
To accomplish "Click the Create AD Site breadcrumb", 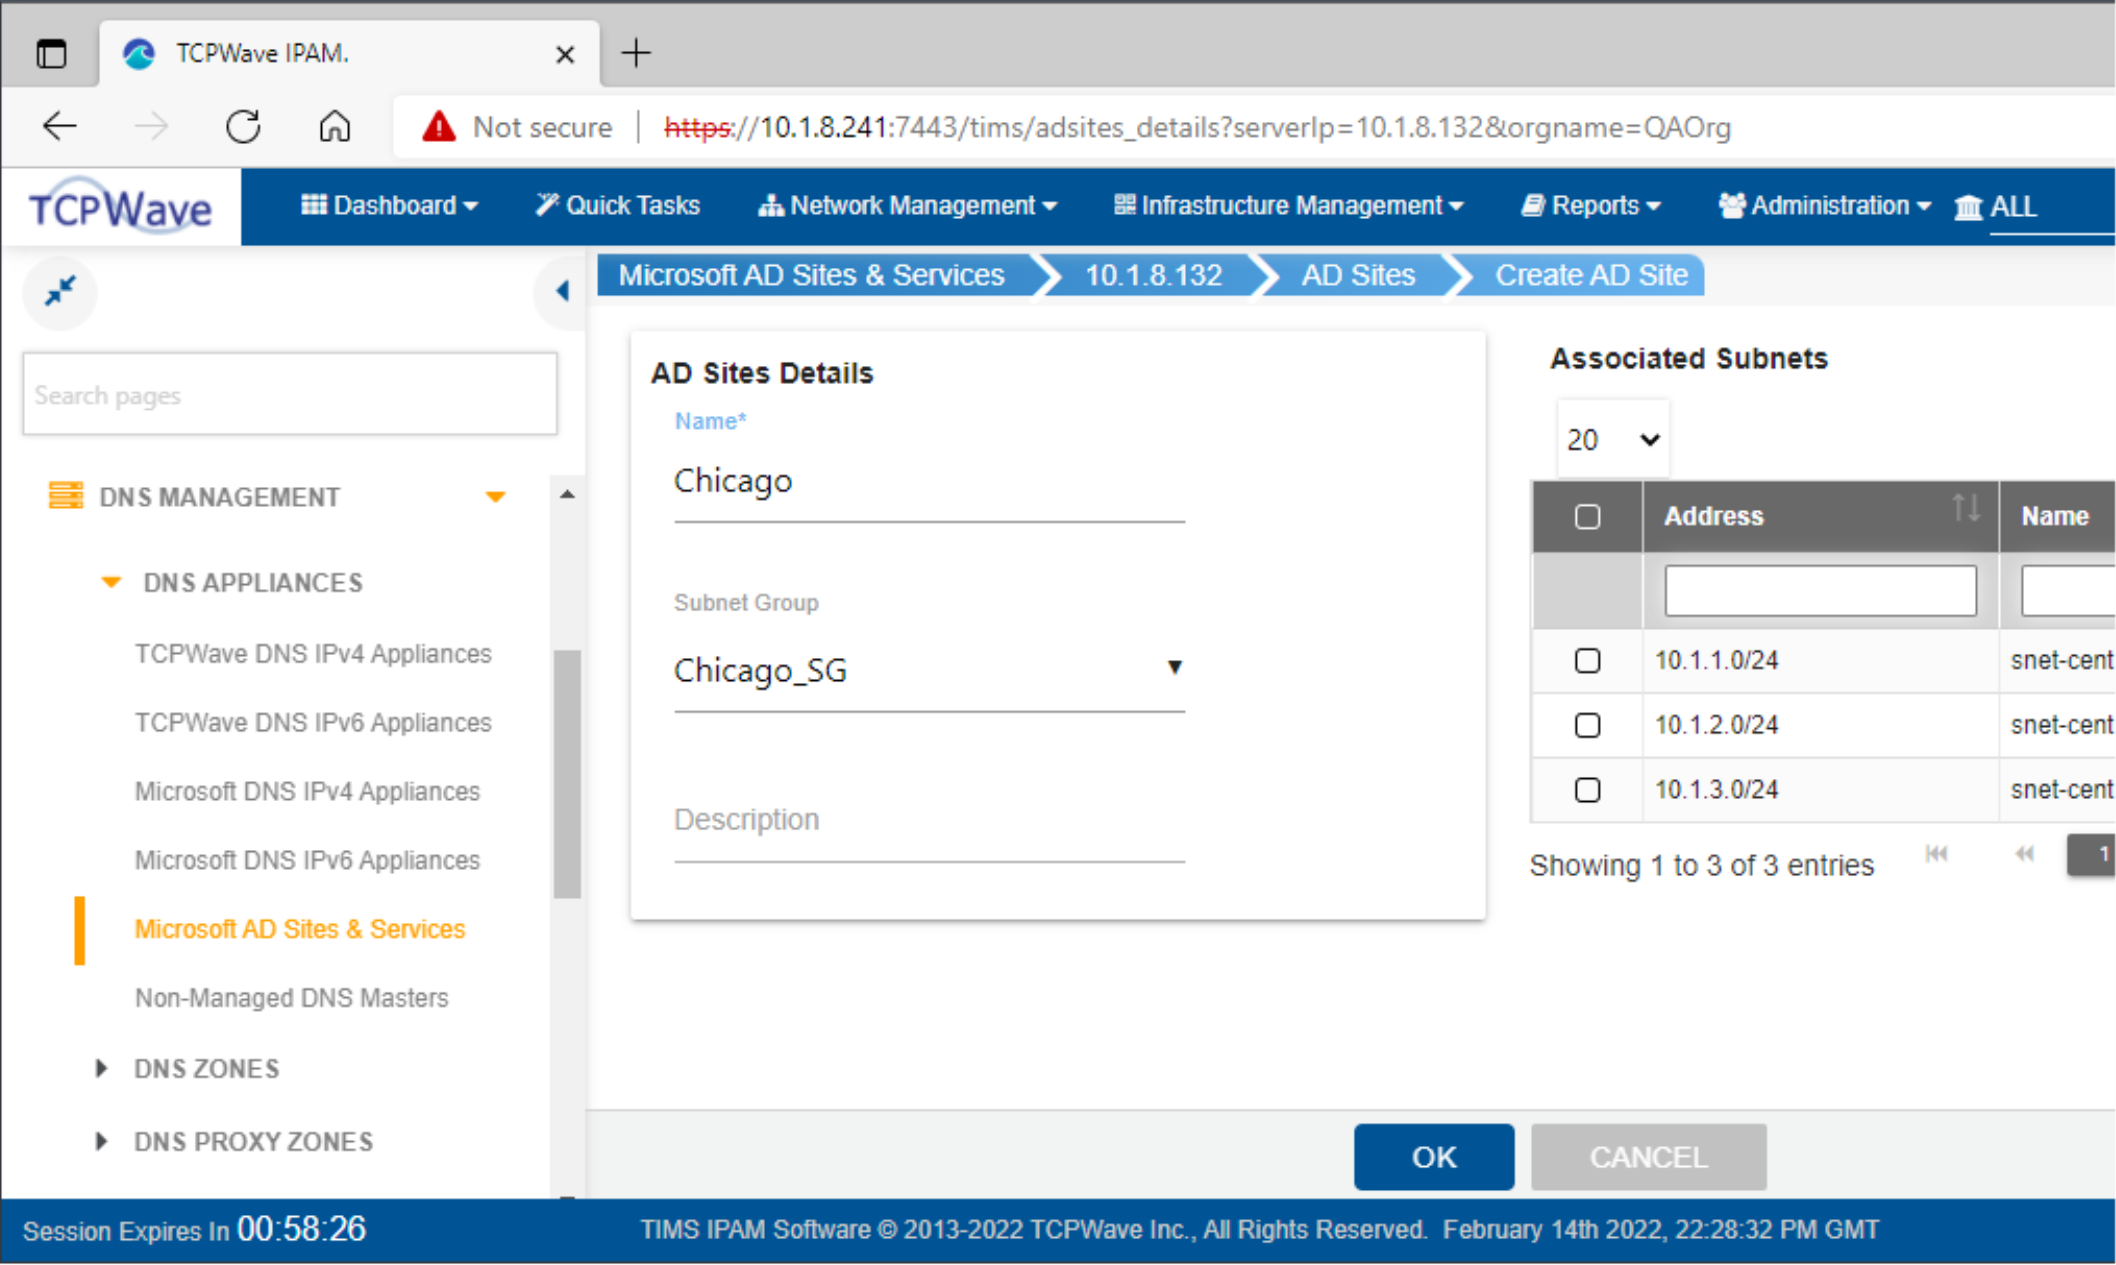I will pos(1591,275).
